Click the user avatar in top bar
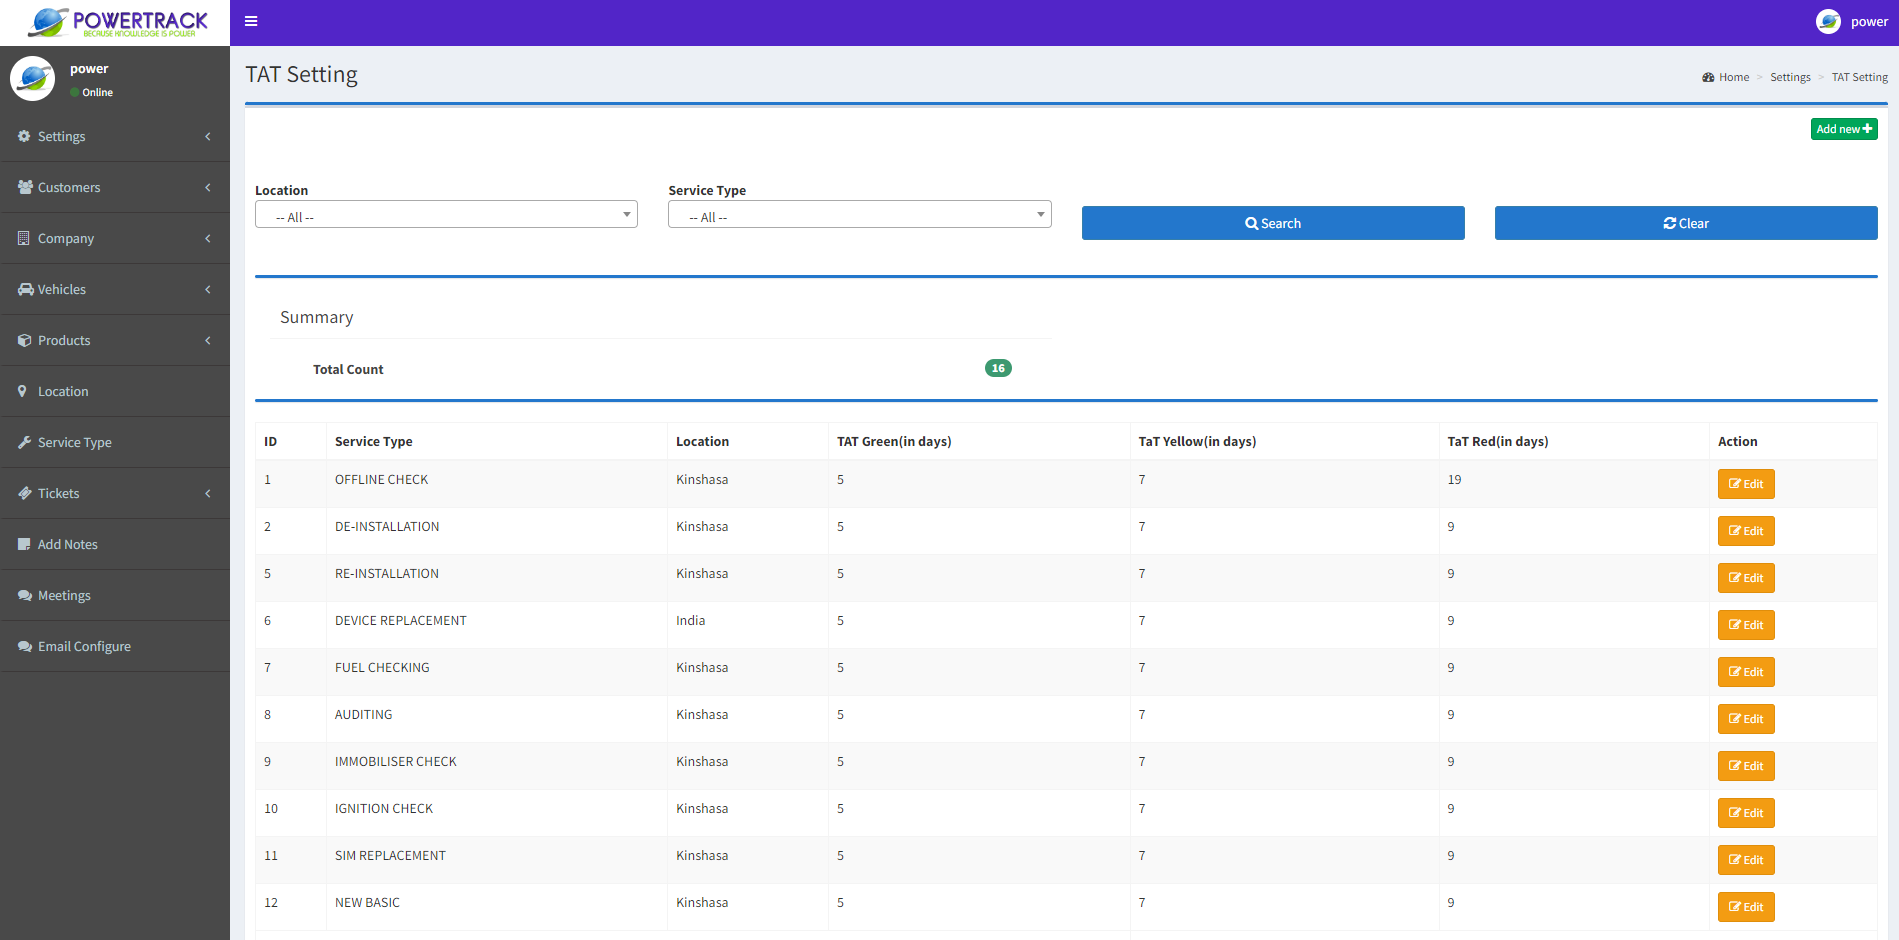 pos(1828,22)
